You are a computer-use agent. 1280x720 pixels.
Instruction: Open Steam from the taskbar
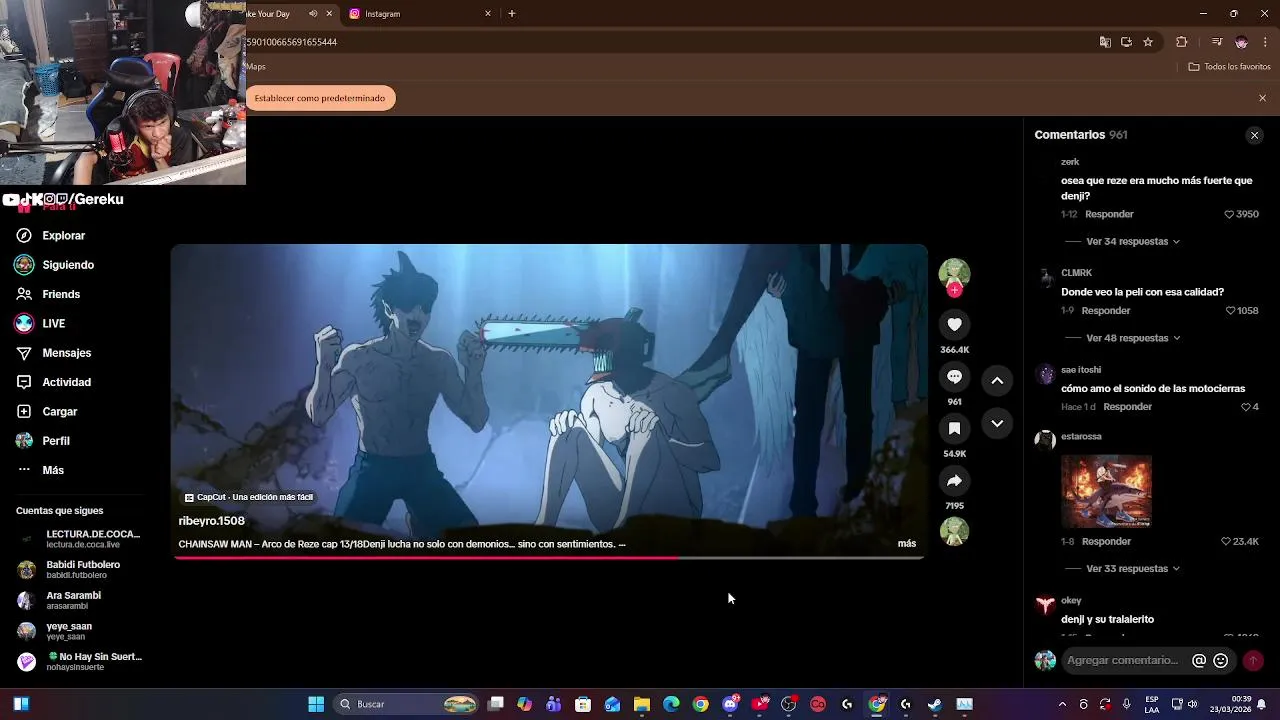coord(935,704)
